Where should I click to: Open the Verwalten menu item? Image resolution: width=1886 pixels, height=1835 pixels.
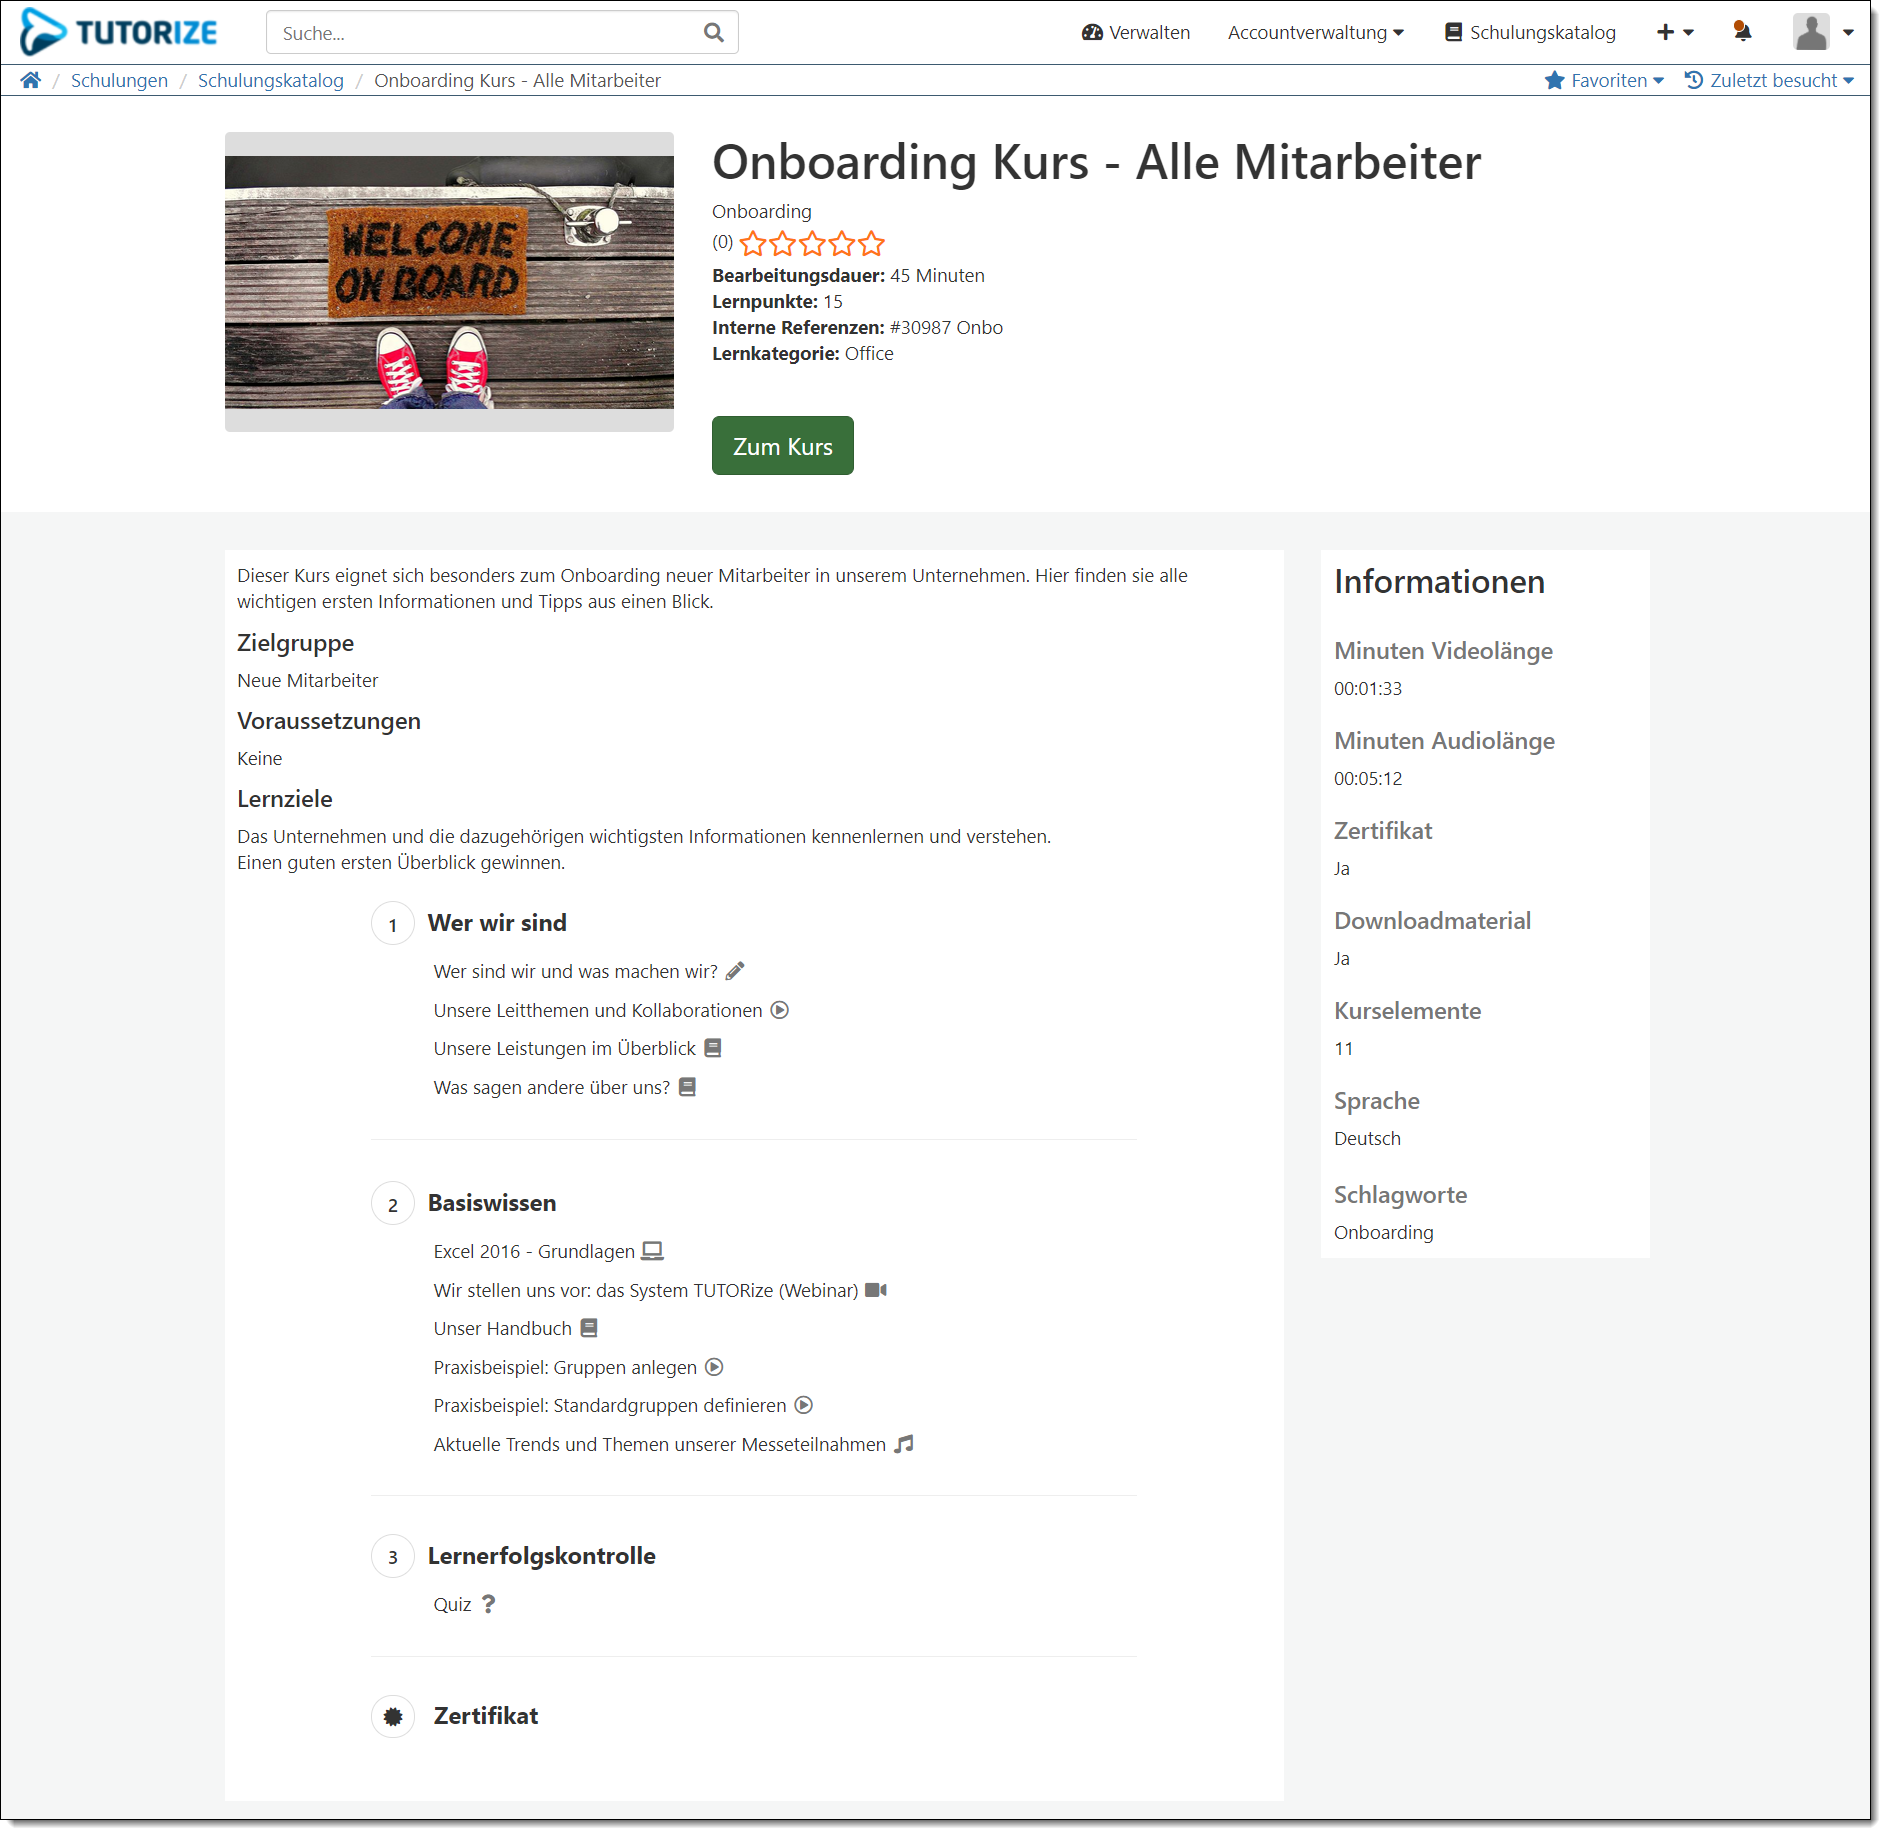(1136, 32)
